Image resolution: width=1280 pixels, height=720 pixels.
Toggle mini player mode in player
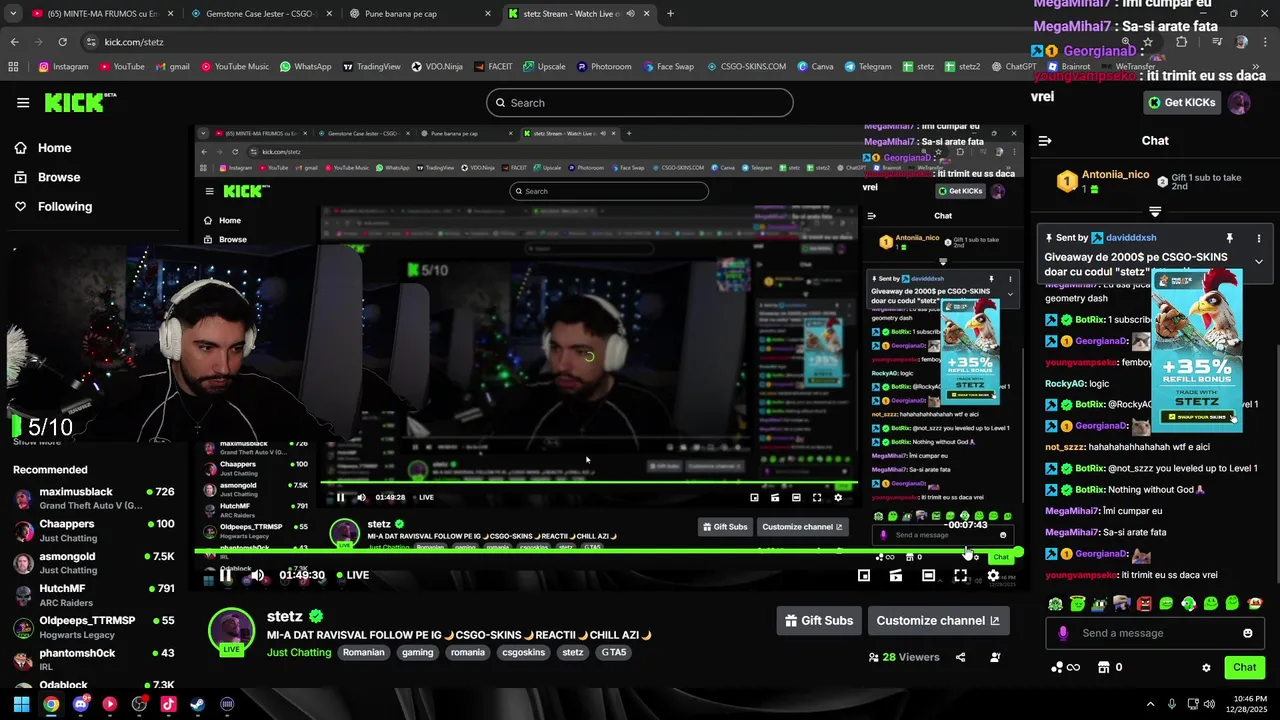point(864,575)
